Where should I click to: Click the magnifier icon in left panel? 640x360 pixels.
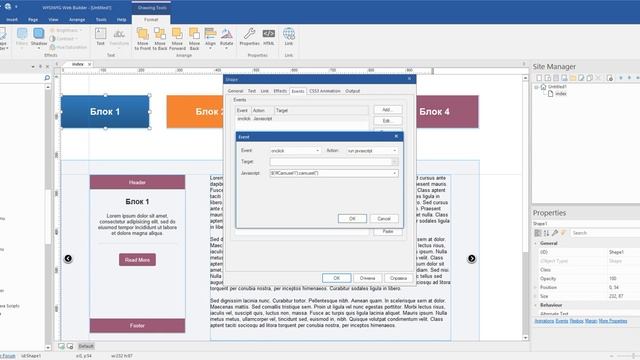[47, 78]
